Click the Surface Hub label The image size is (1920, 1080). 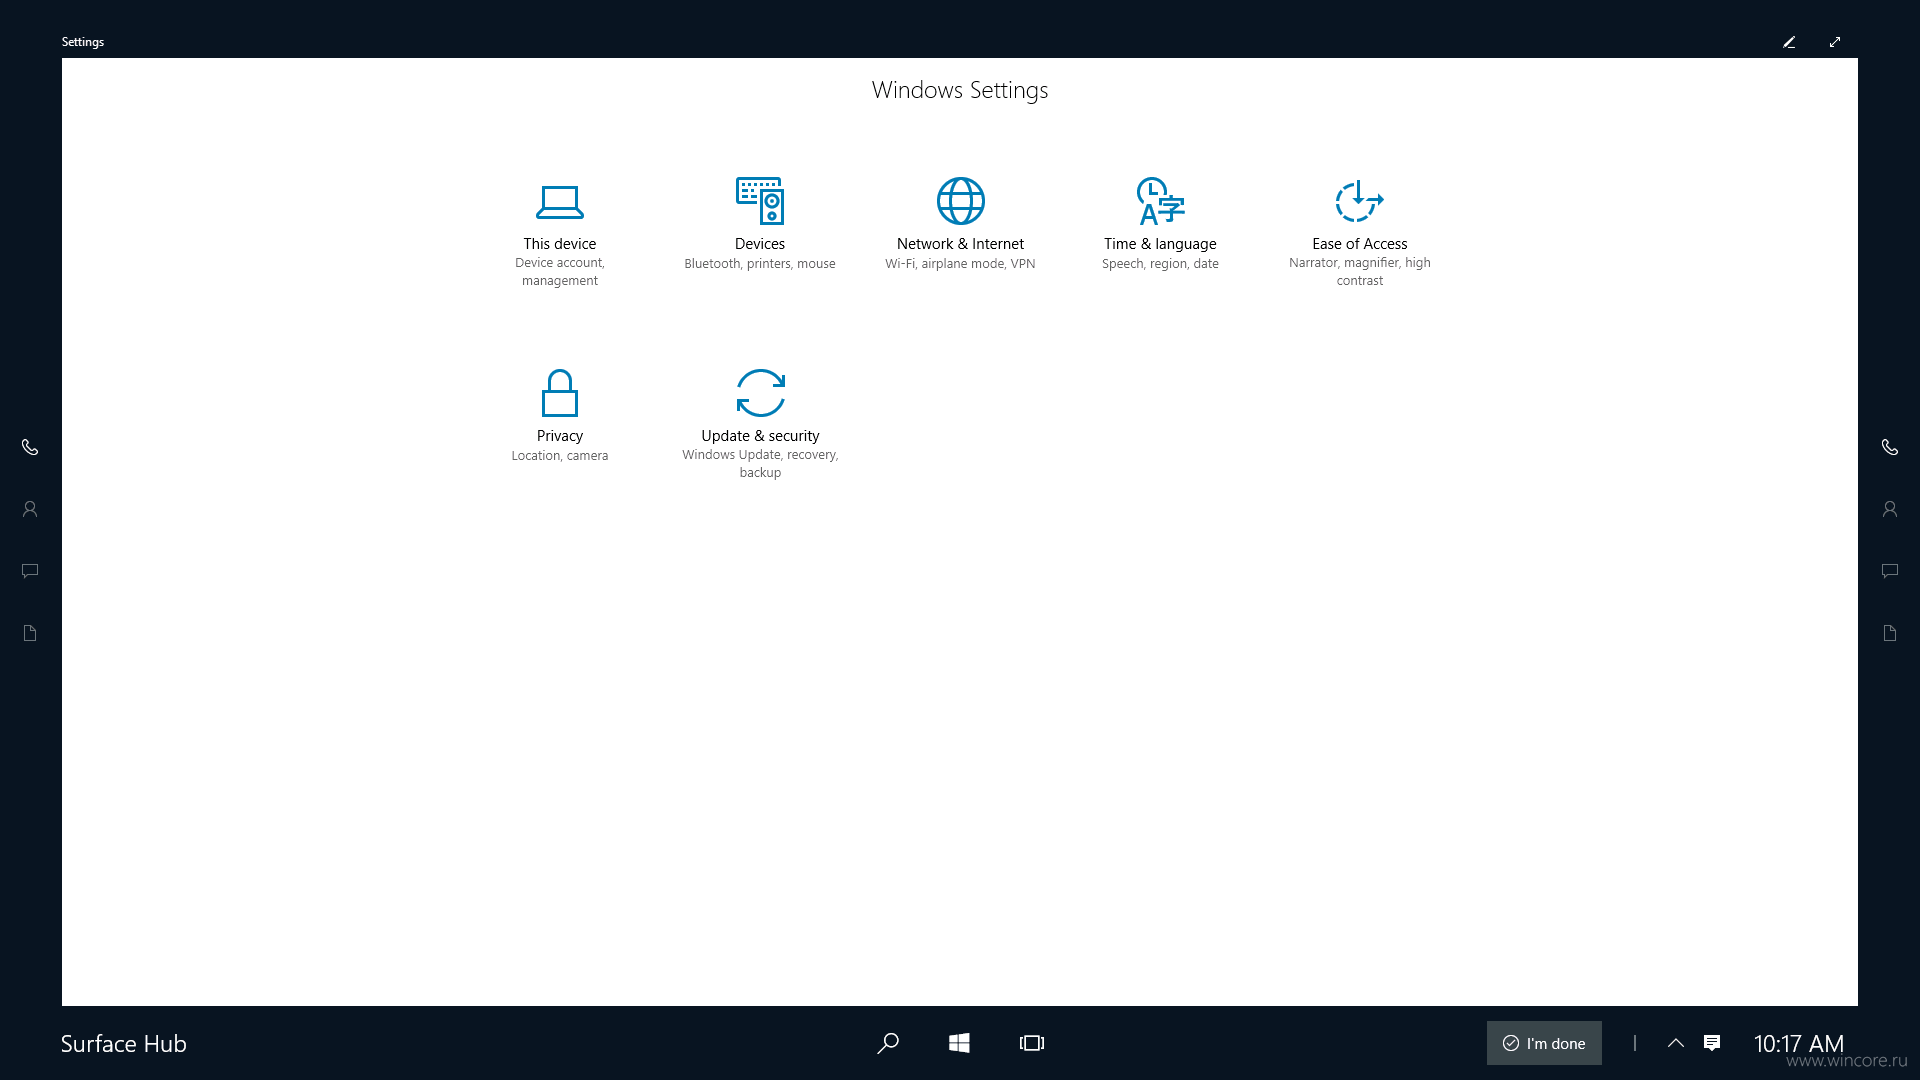(x=124, y=1043)
